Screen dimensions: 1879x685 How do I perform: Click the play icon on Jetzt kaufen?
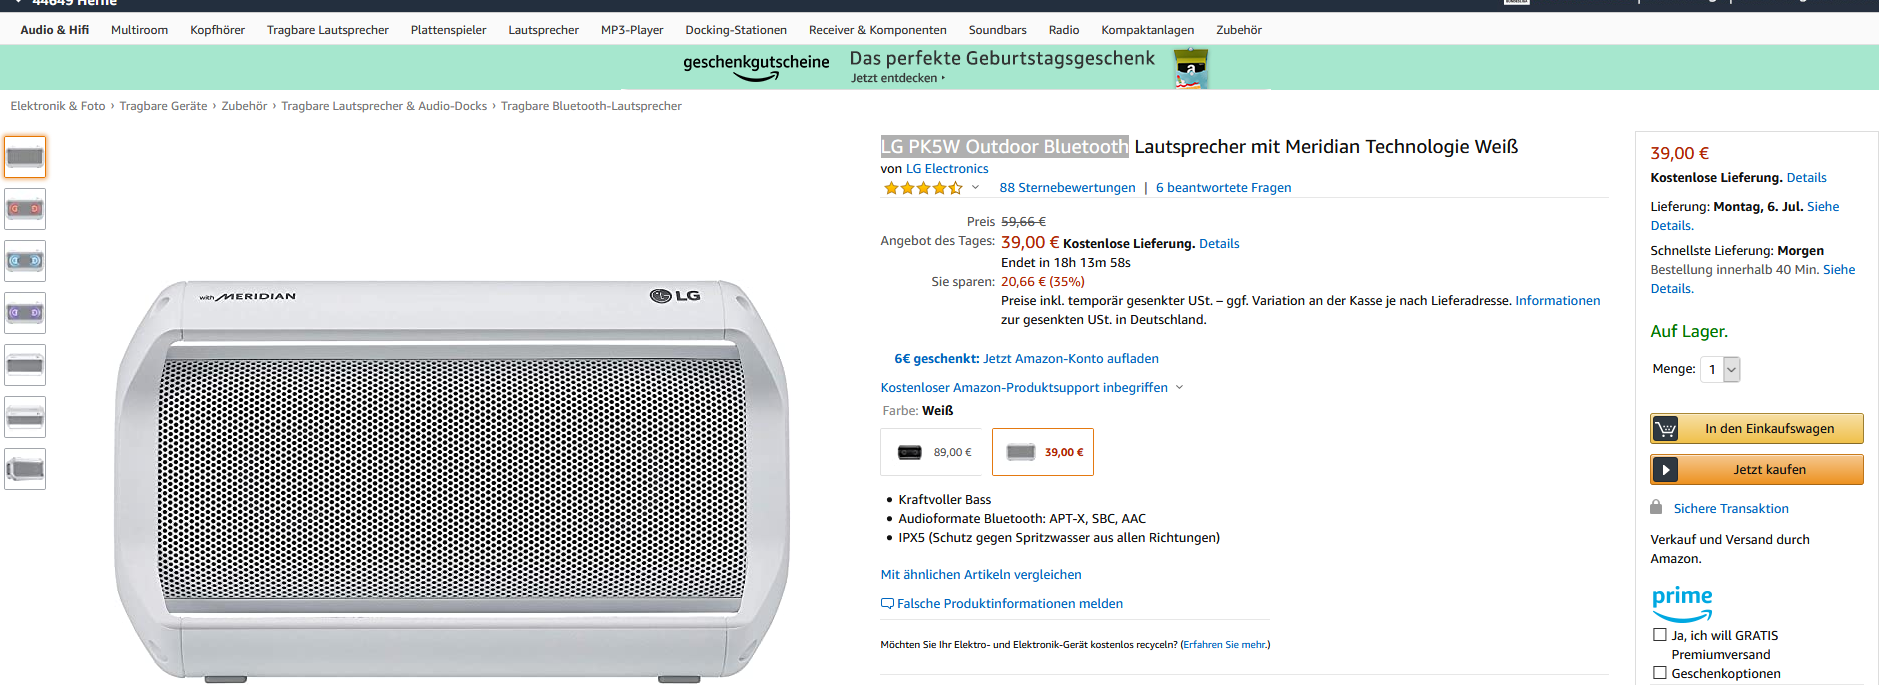click(x=1666, y=470)
